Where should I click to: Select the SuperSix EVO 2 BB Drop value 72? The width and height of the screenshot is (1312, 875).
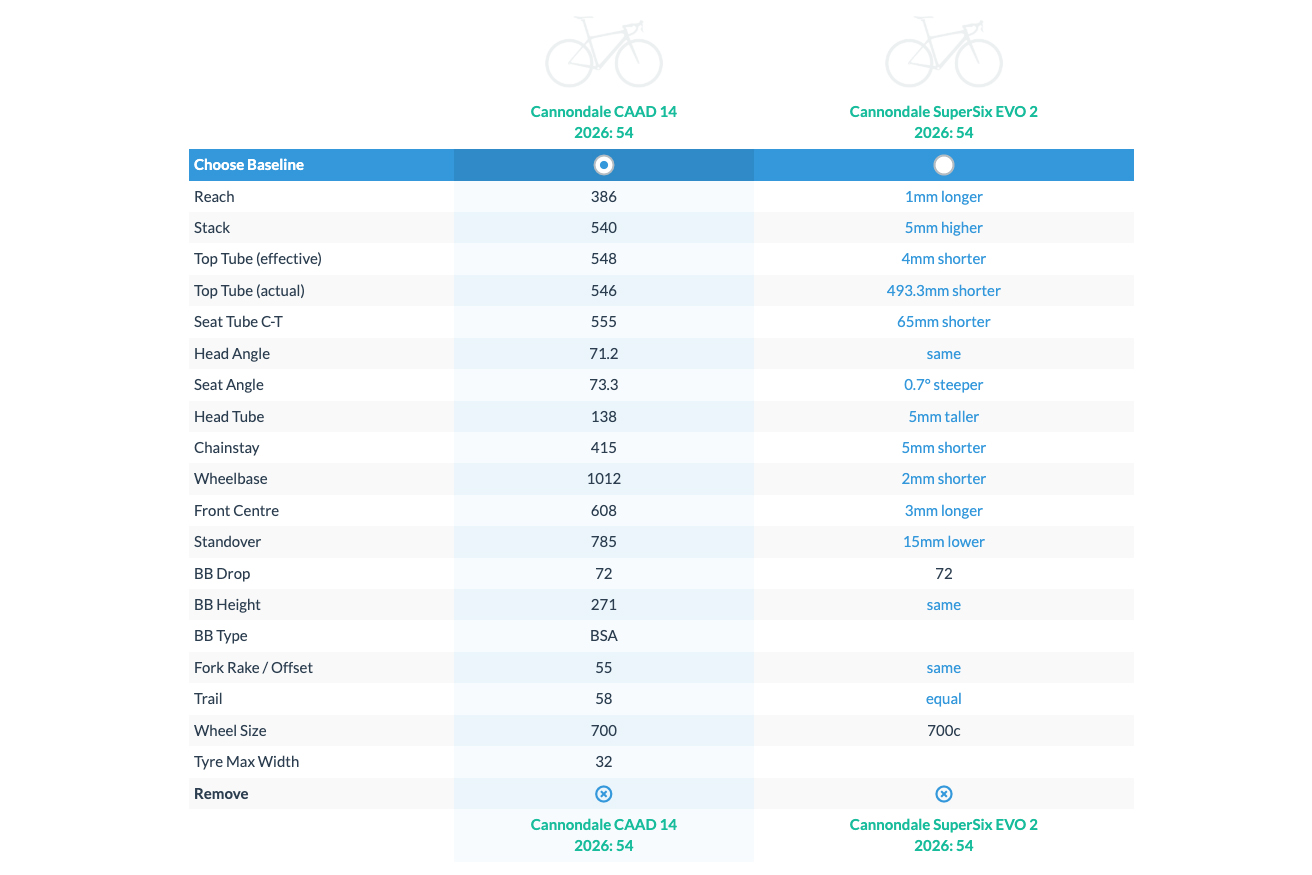[x=944, y=574]
